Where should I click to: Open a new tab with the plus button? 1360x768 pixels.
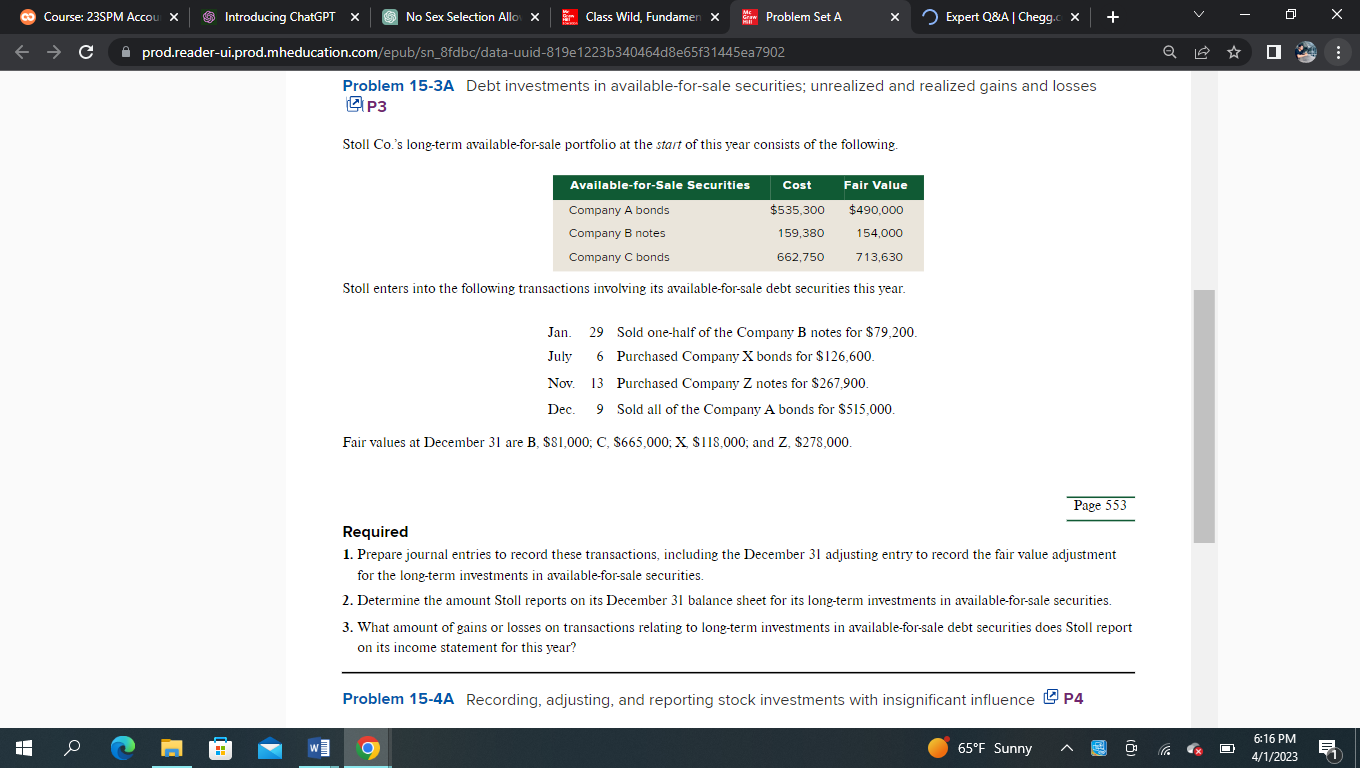pos(1111,17)
